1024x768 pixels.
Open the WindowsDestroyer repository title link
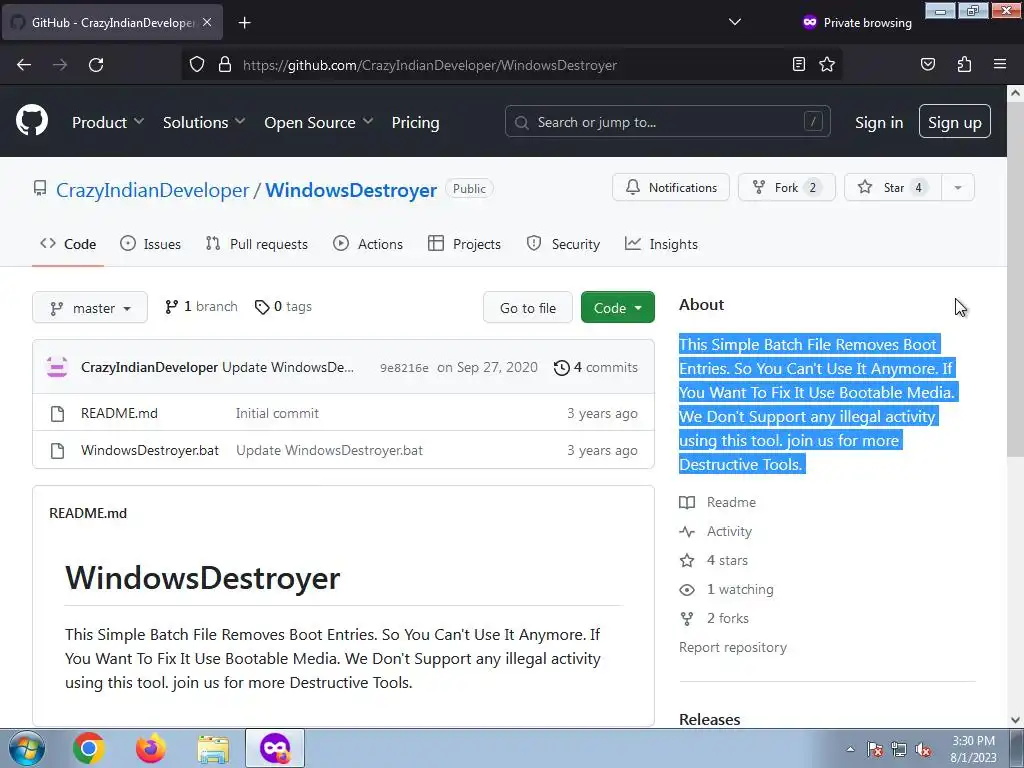pos(351,190)
